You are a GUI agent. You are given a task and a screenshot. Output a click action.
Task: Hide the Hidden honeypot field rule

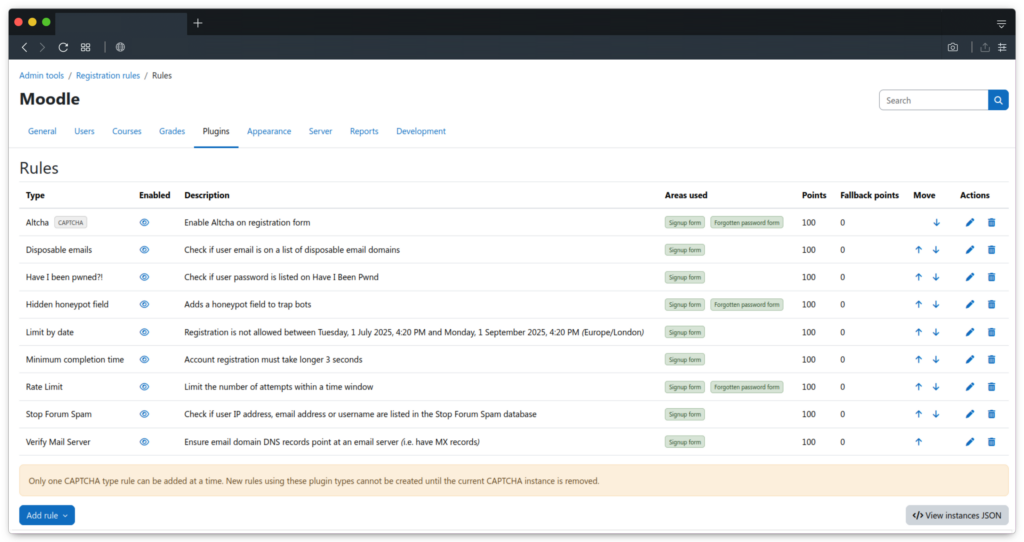144,305
